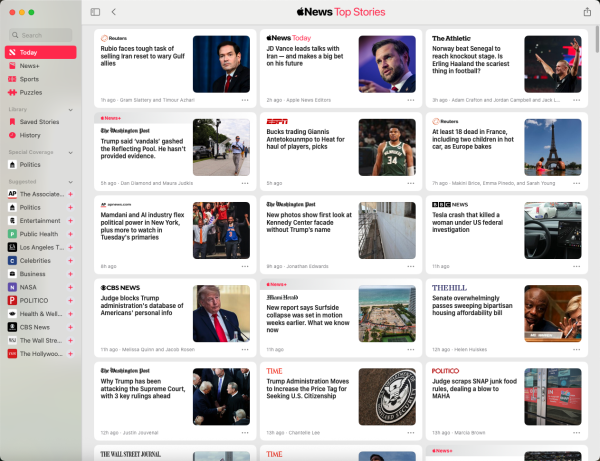Collapse the Library section chevron

(70, 110)
